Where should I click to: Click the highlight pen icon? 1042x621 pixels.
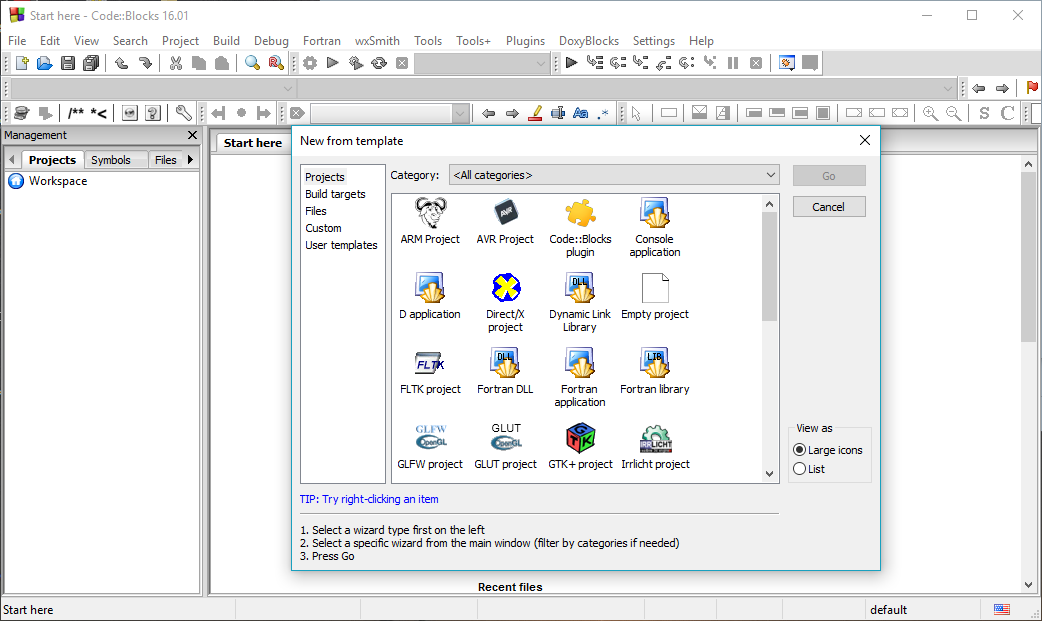point(535,113)
